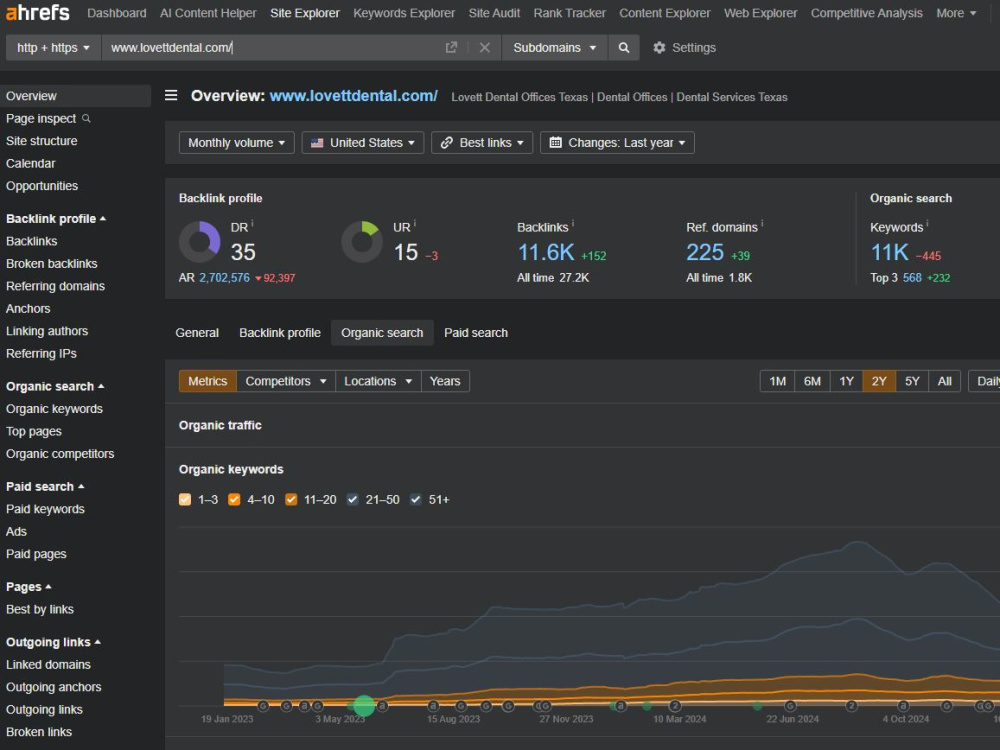Set chart range to All
Image resolution: width=1000 pixels, height=750 pixels.
pos(945,381)
